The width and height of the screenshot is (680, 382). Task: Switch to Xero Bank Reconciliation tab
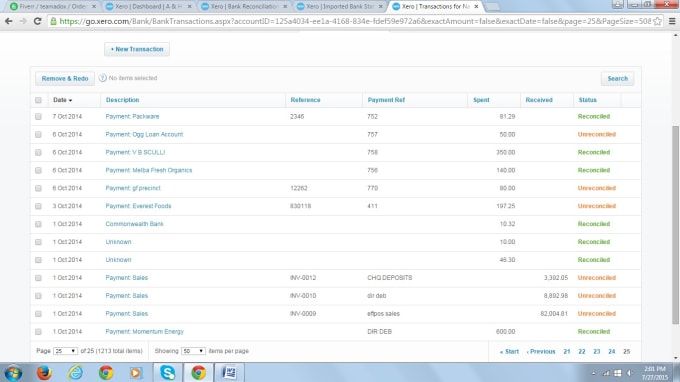tap(244, 7)
